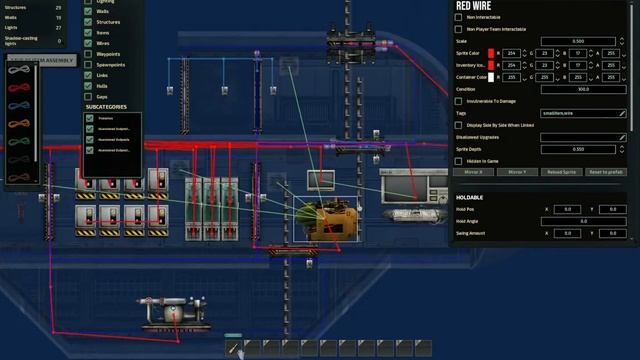Screen dimensions: 640x360
Task: Click the Mirror X button
Action: click(x=473, y=172)
